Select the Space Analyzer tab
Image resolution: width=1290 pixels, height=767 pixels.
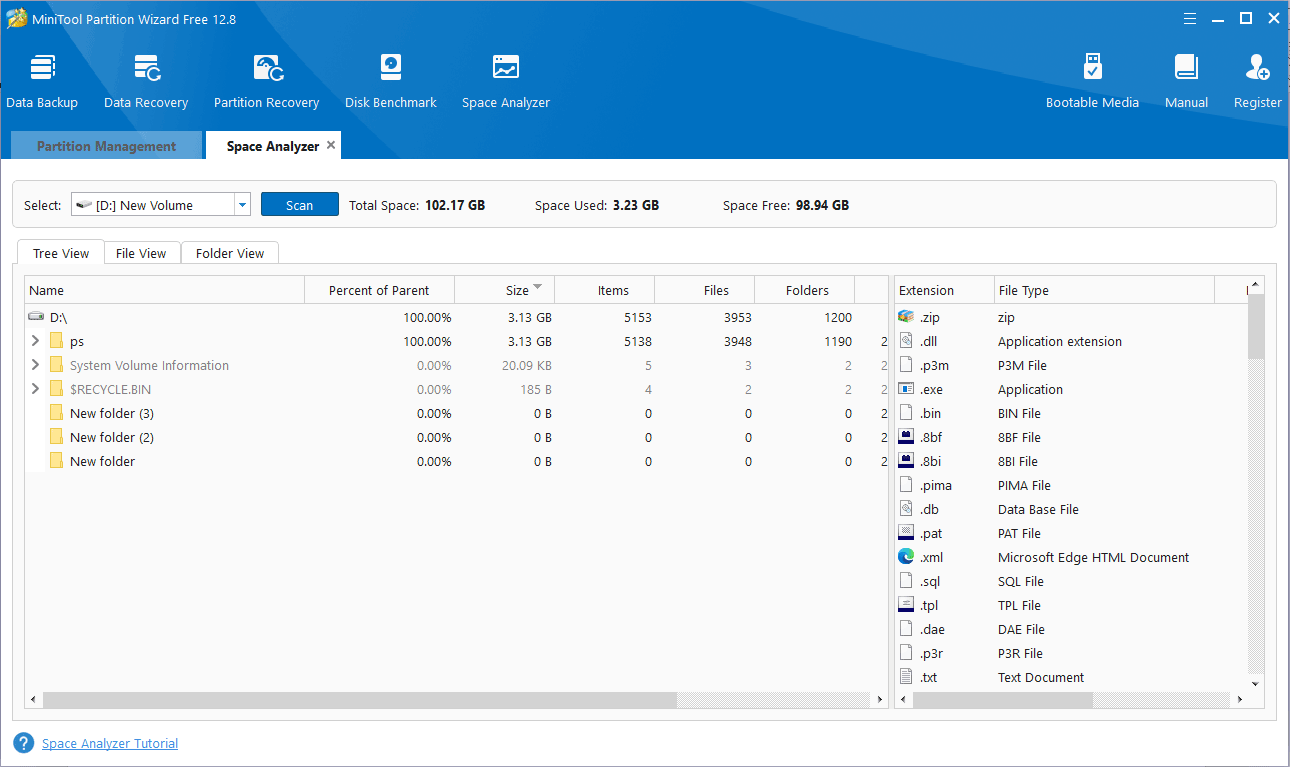click(272, 146)
